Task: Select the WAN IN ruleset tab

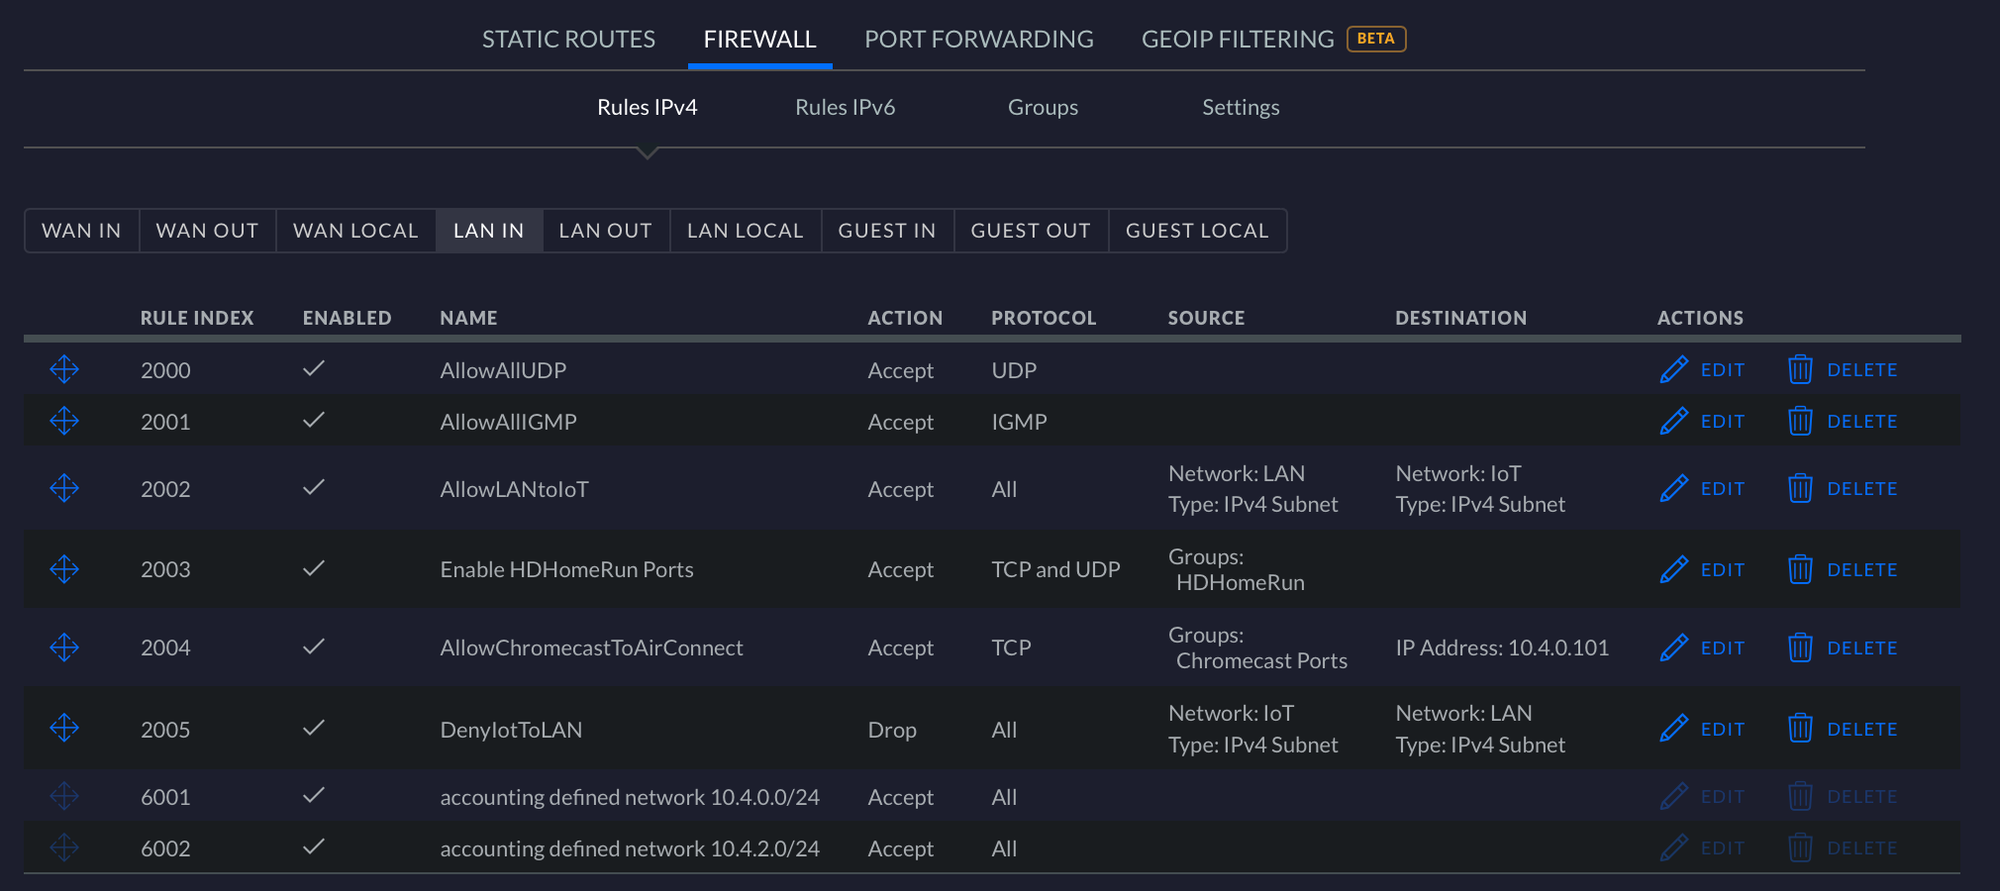Action: pos(81,231)
